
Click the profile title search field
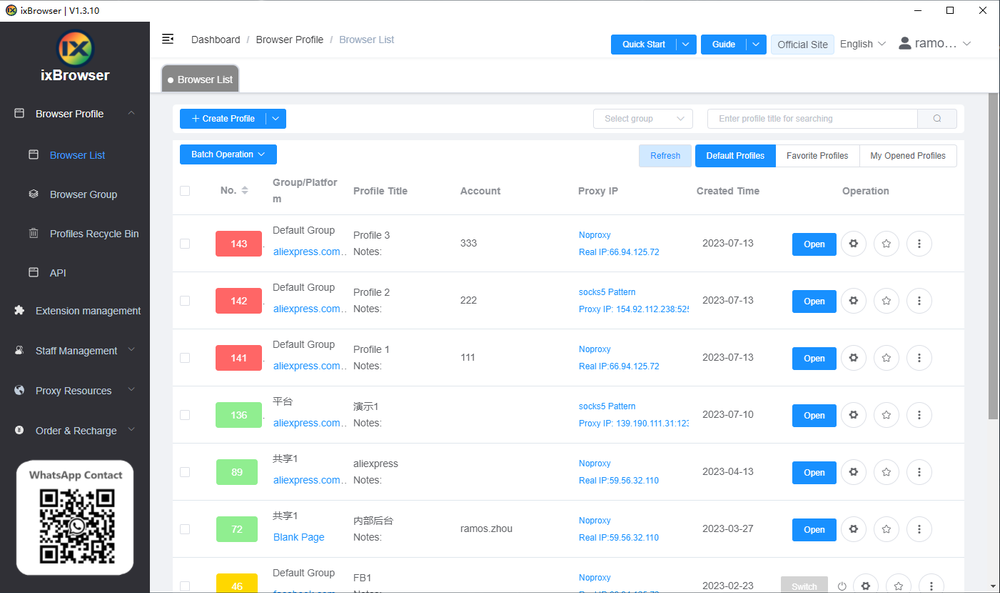click(812, 119)
